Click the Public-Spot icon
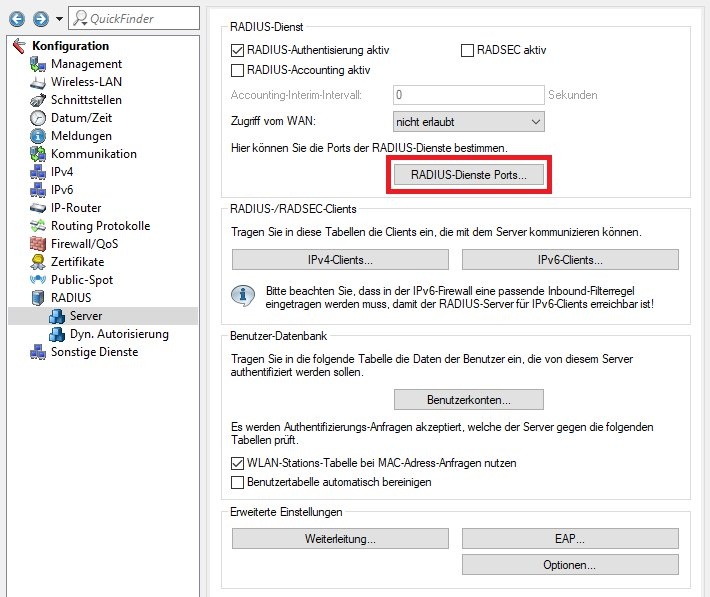The height and width of the screenshot is (597, 710). (x=38, y=280)
